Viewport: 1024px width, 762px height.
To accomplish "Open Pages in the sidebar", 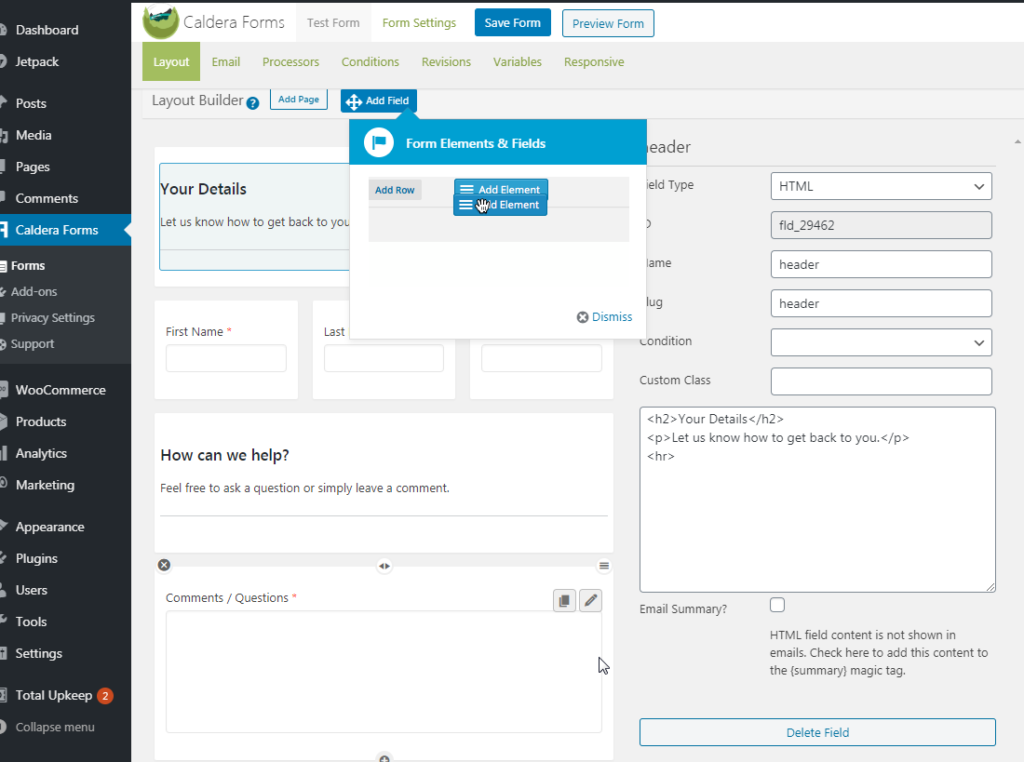I will [33, 167].
